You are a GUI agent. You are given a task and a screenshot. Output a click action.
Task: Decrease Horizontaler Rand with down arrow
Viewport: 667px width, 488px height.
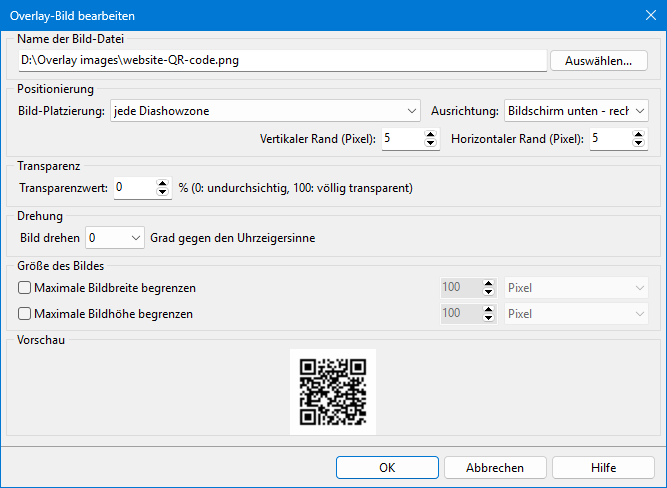pos(638,143)
